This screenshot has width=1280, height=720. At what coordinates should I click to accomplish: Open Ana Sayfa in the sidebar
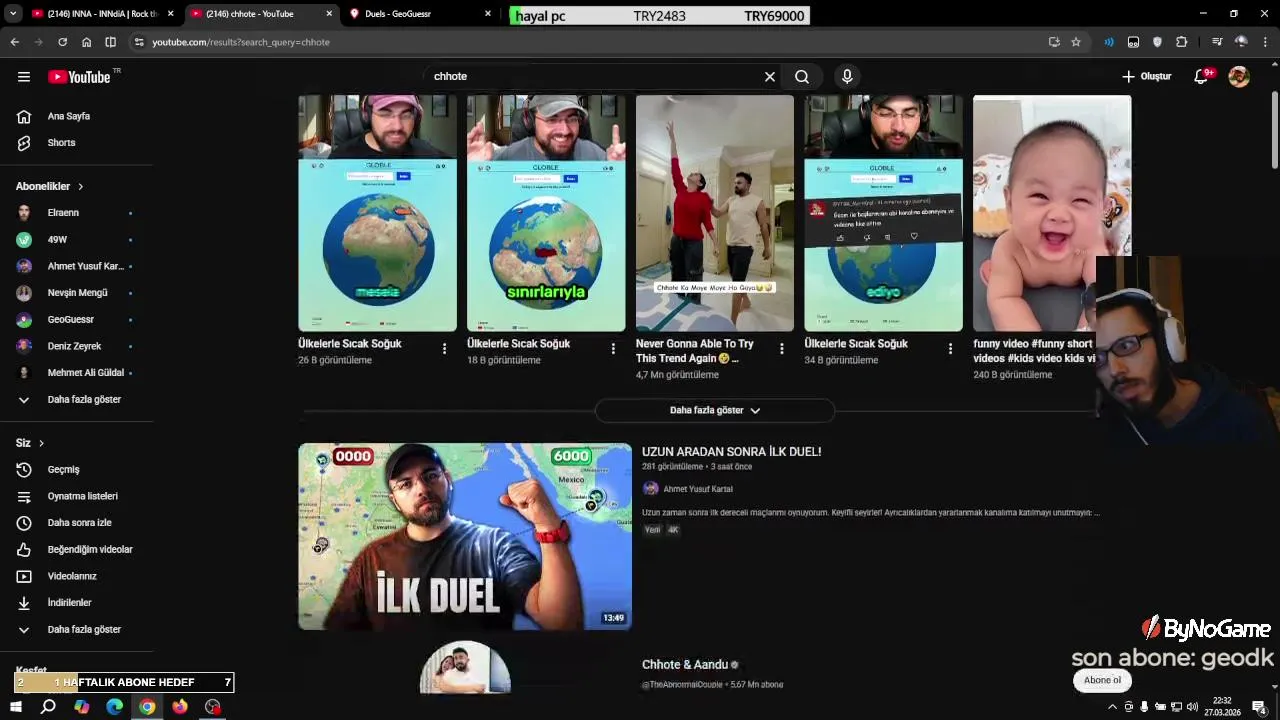(x=68, y=116)
